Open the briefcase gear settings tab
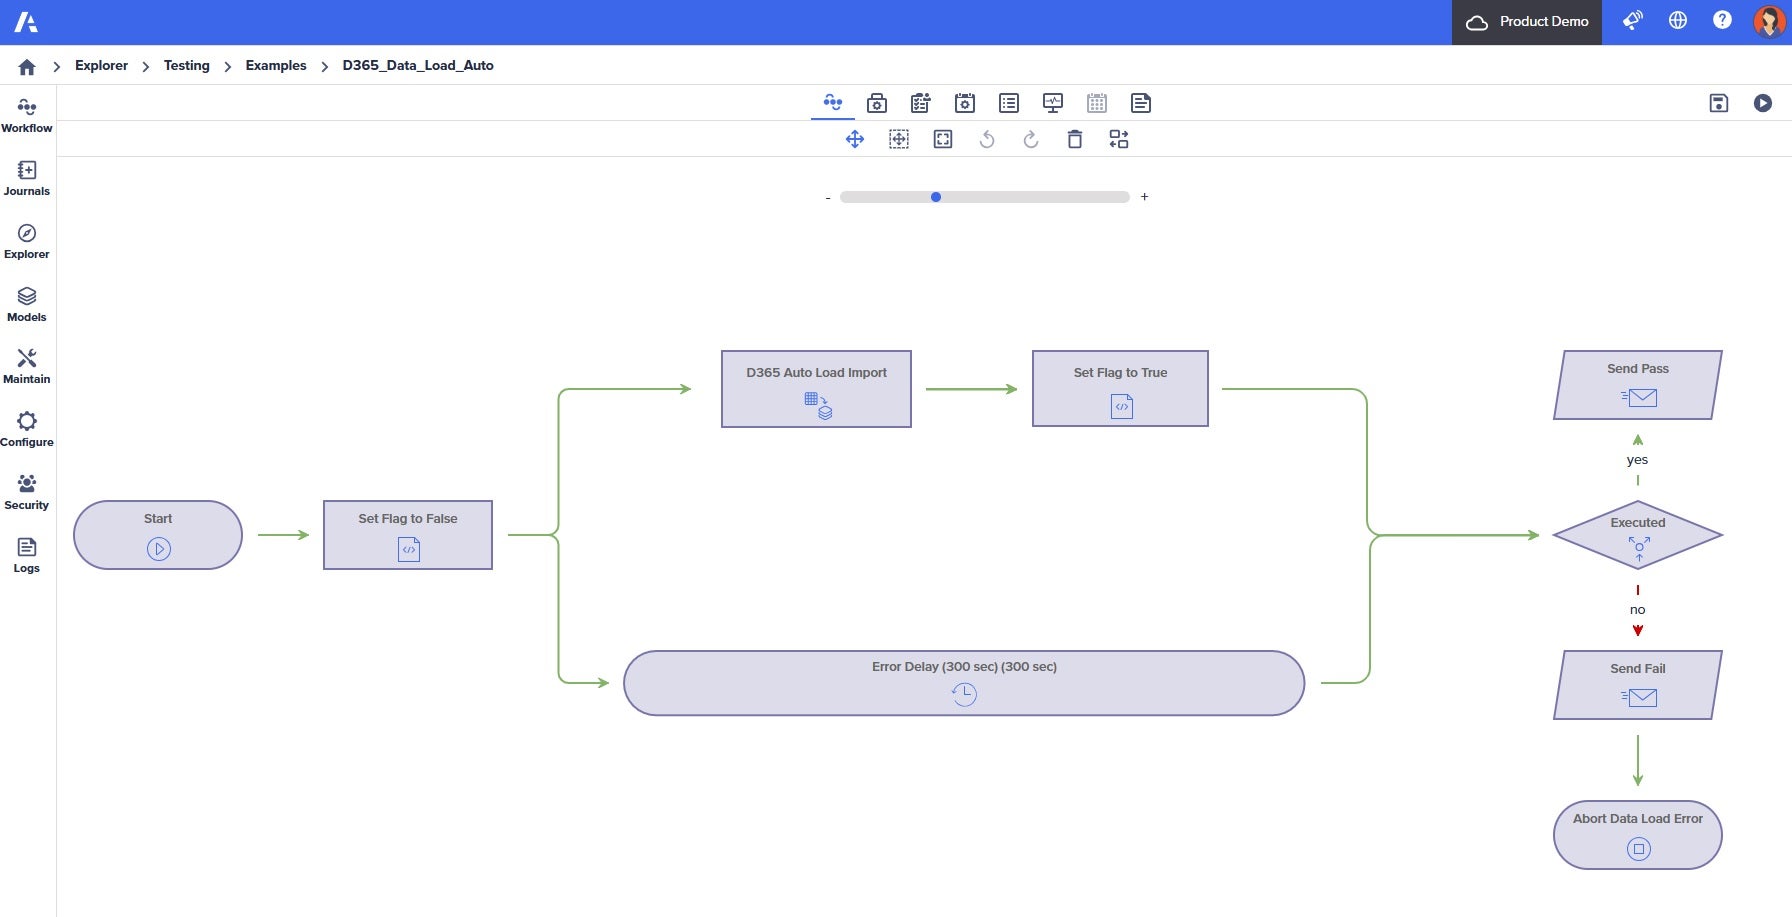Viewport: 1792px width, 917px height. 877,103
